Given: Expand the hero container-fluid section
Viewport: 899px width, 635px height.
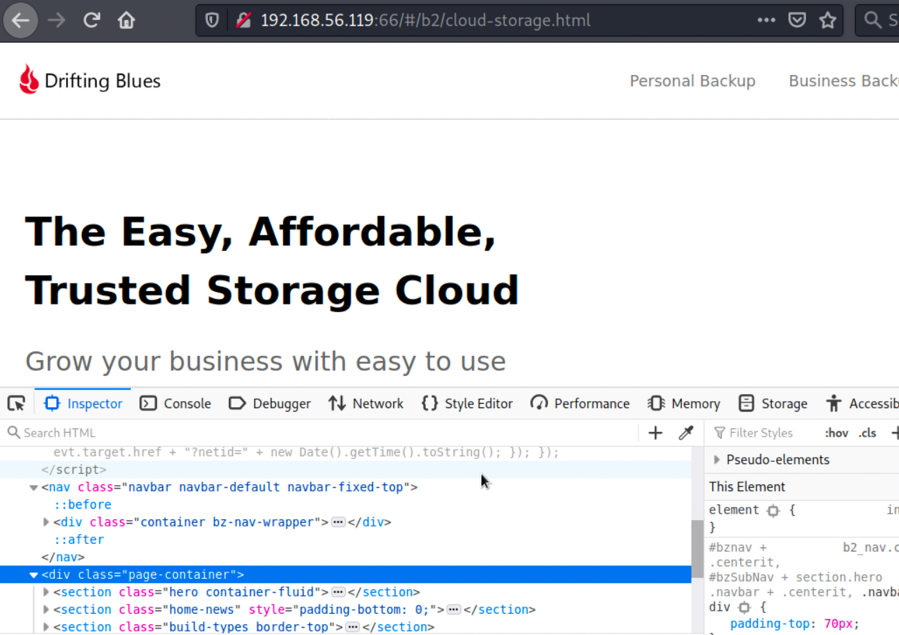Looking at the screenshot, I should click(46, 592).
